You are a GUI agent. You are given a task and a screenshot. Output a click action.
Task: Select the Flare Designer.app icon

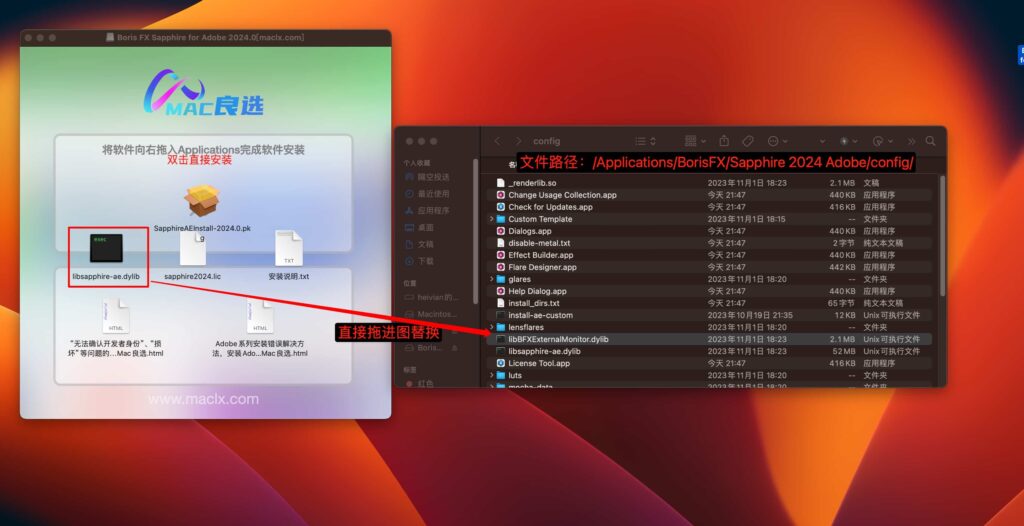pos(501,267)
